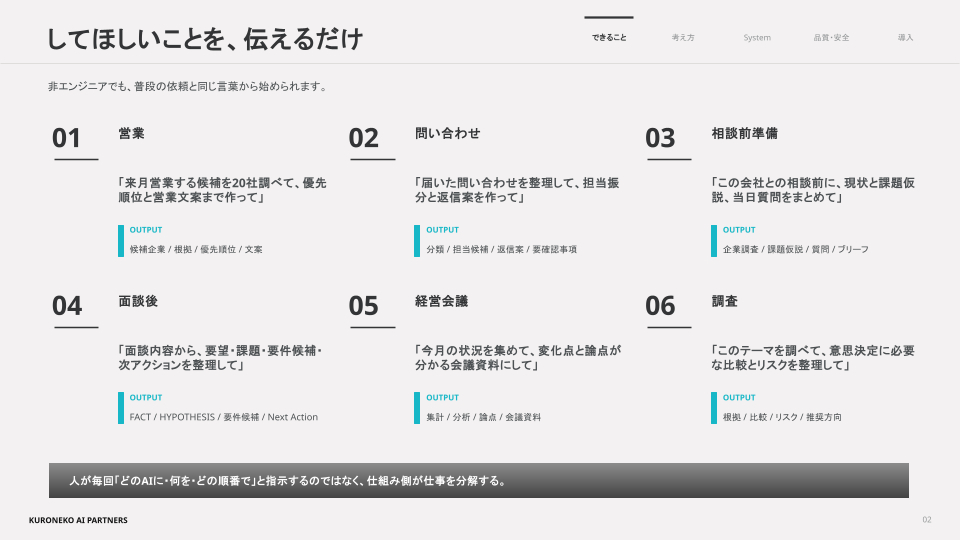Go to the 品質・安全 tab
The width and height of the screenshot is (960, 540).
pyautogui.click(x=831, y=37)
